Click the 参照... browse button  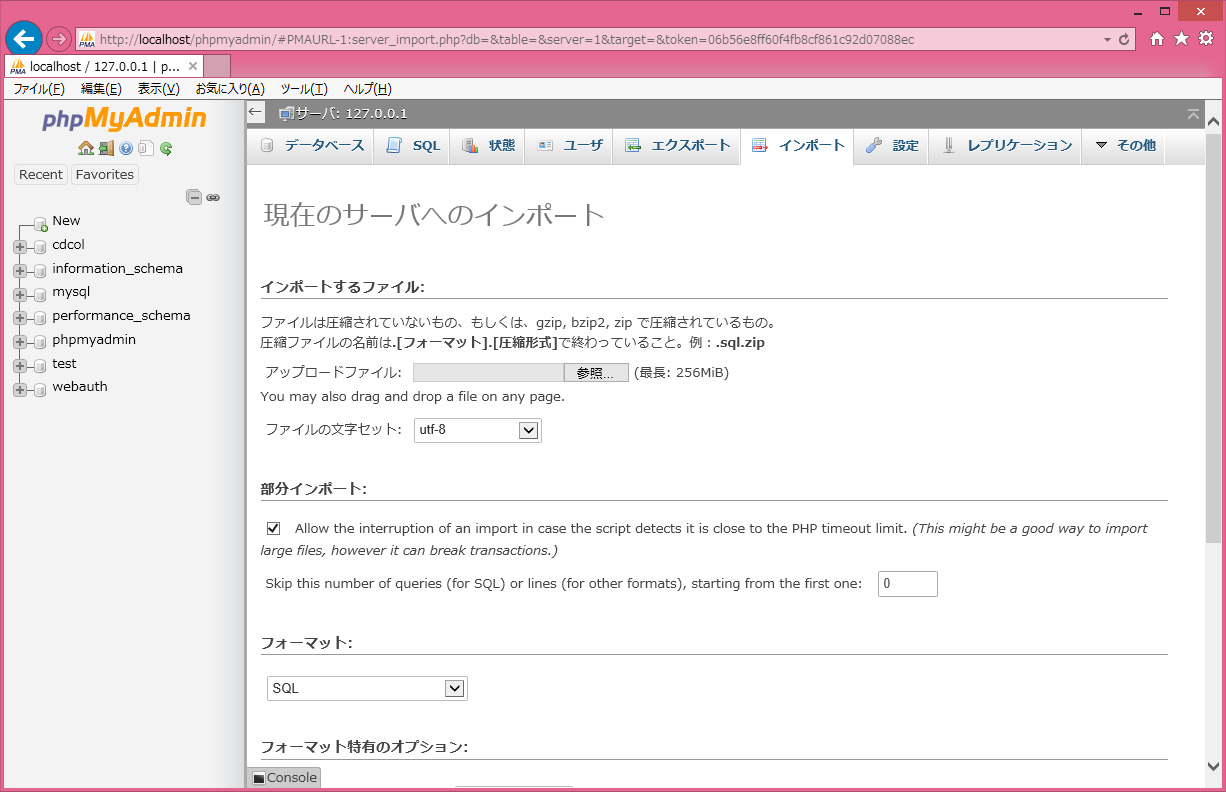tap(596, 373)
